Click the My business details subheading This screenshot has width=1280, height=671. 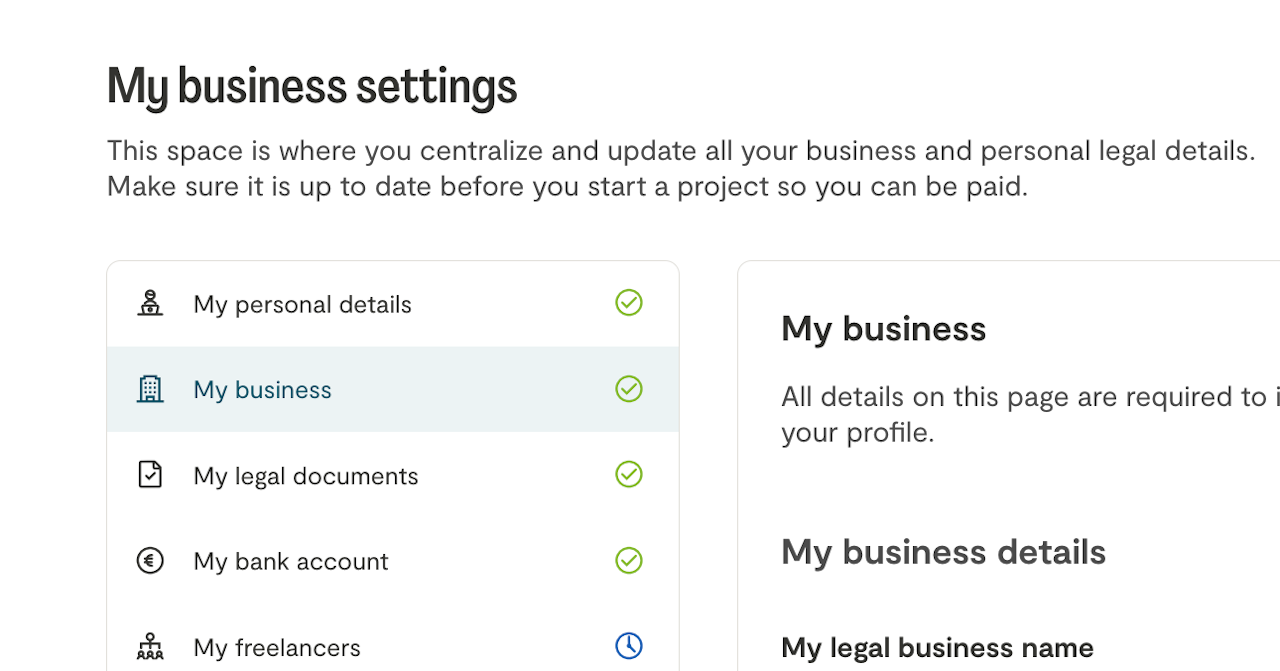point(943,552)
